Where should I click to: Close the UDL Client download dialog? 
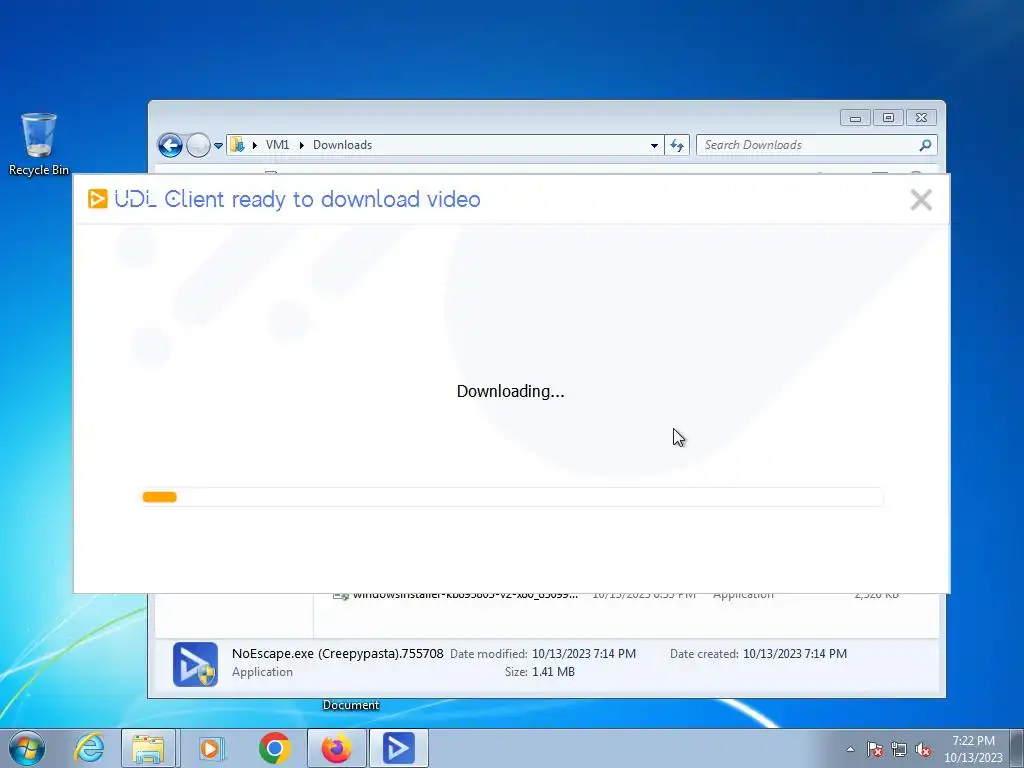(x=921, y=200)
